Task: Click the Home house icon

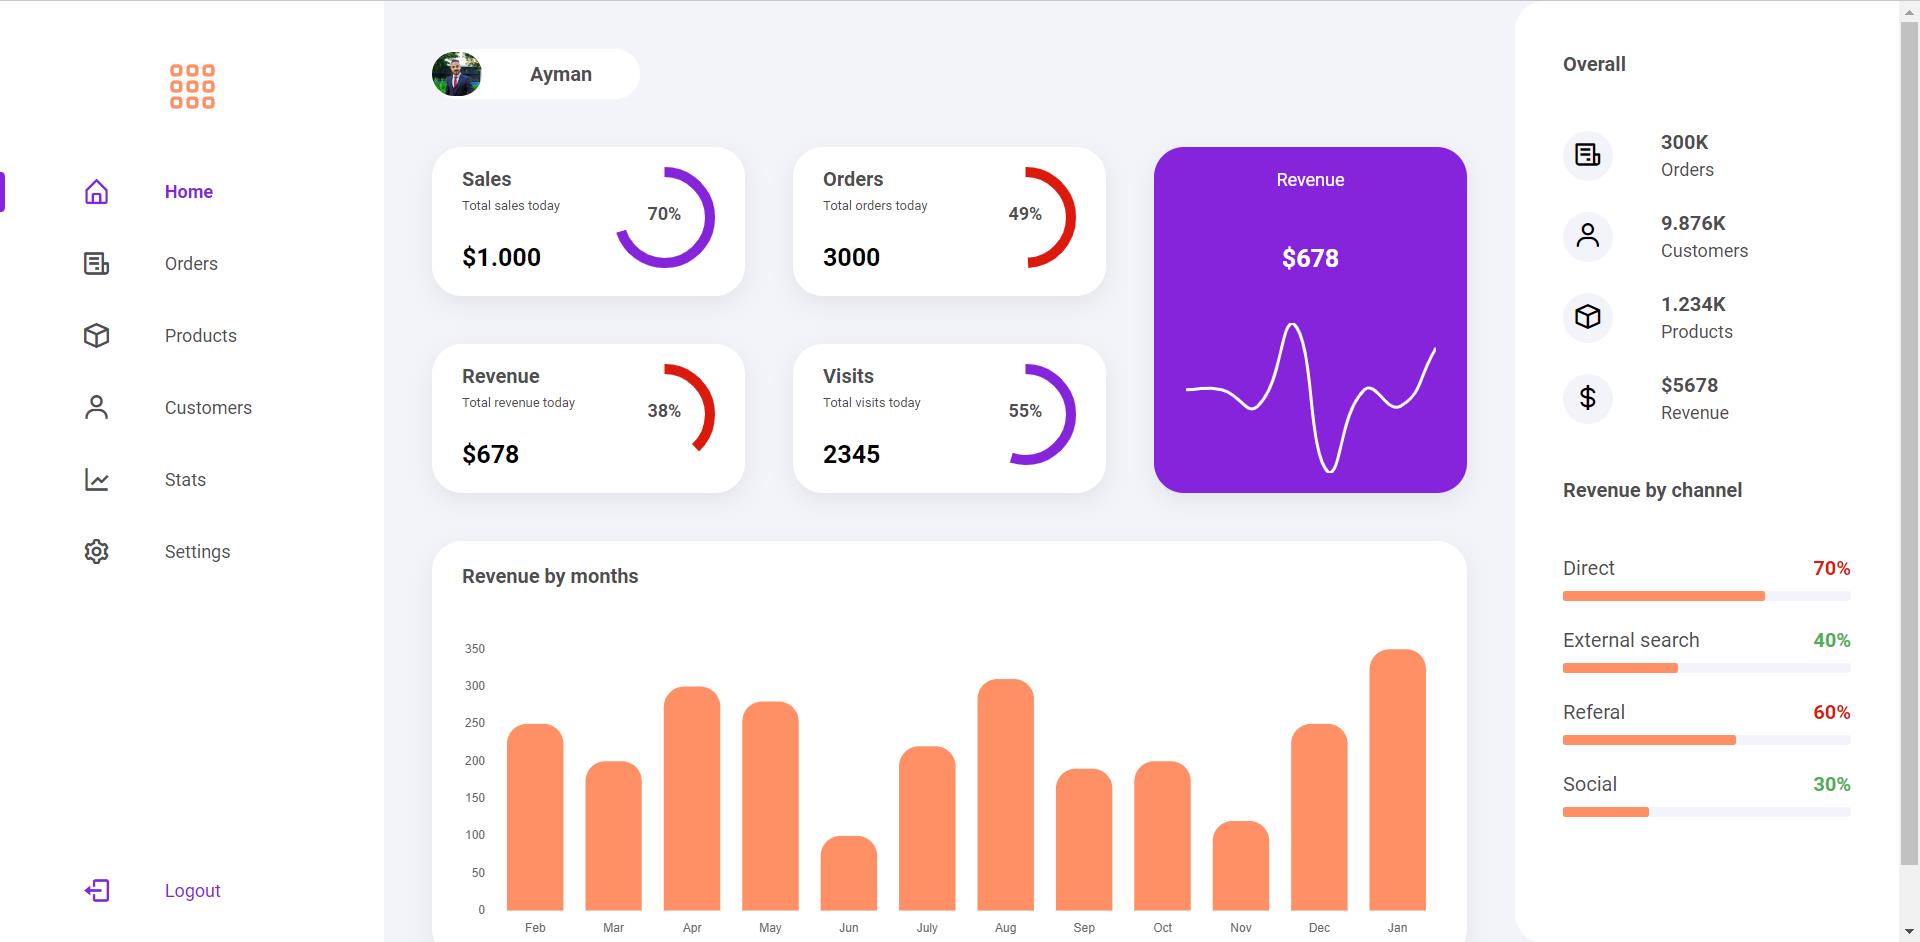Action: tap(96, 192)
